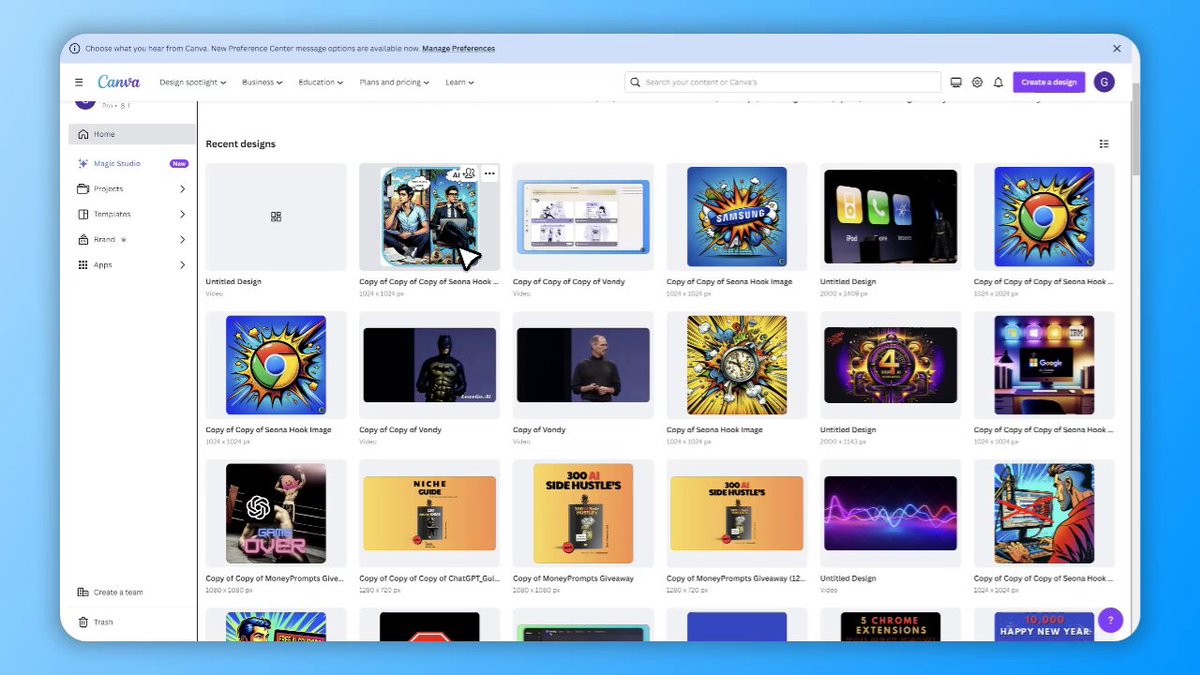
Task: Open the Batman video thumbnail
Action: tap(430, 365)
